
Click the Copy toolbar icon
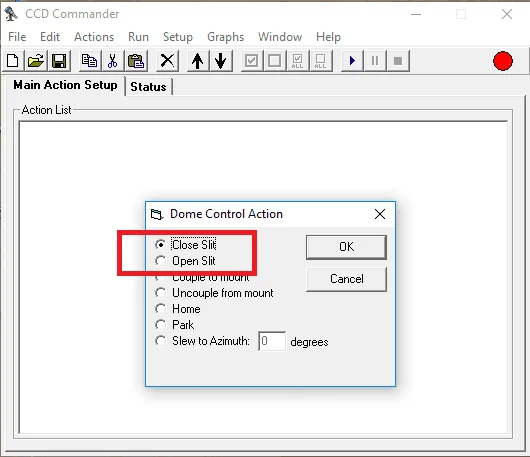[90, 61]
